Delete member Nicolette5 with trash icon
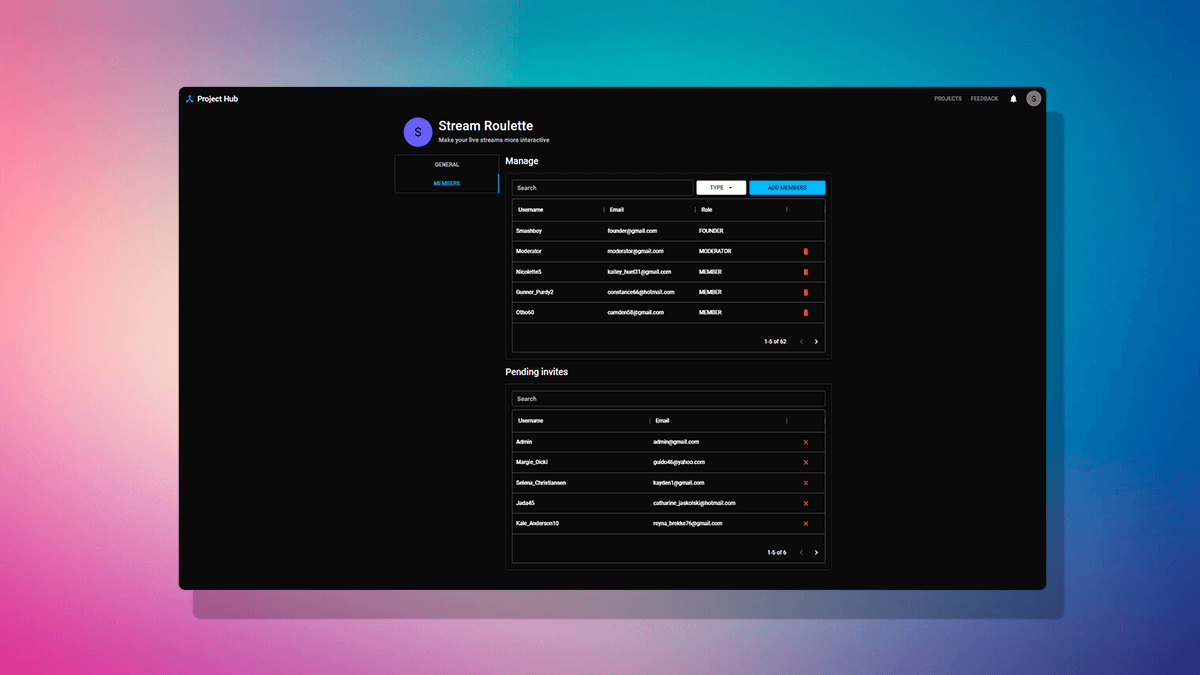Screen dimensions: 1200x675 pos(805,272)
